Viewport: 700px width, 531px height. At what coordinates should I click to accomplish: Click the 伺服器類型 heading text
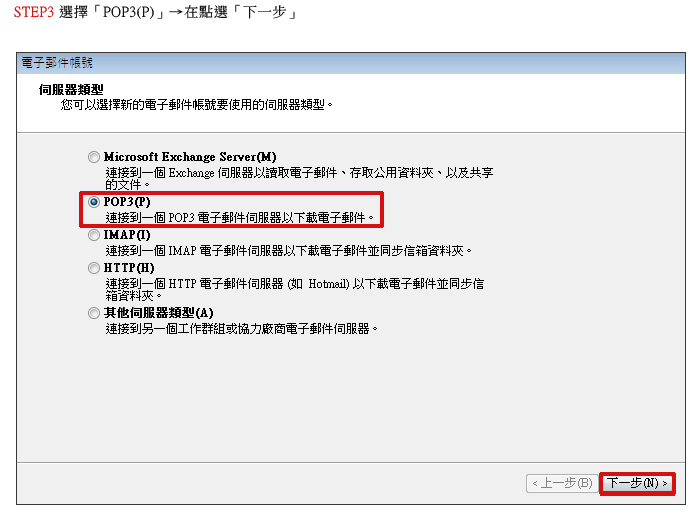pos(71,90)
